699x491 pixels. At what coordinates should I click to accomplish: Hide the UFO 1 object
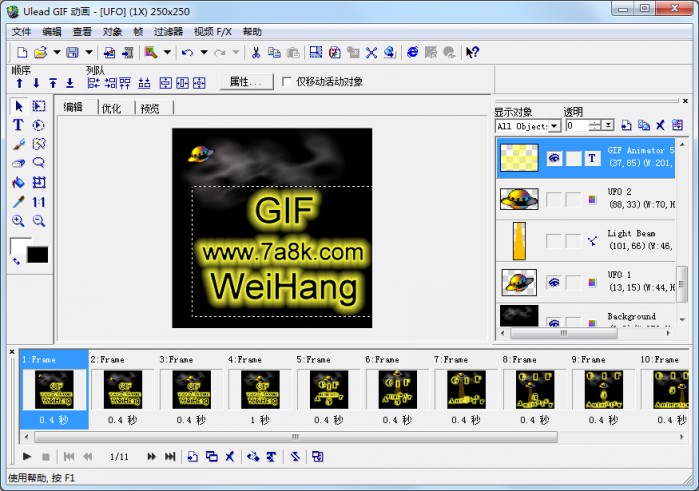pyautogui.click(x=554, y=282)
